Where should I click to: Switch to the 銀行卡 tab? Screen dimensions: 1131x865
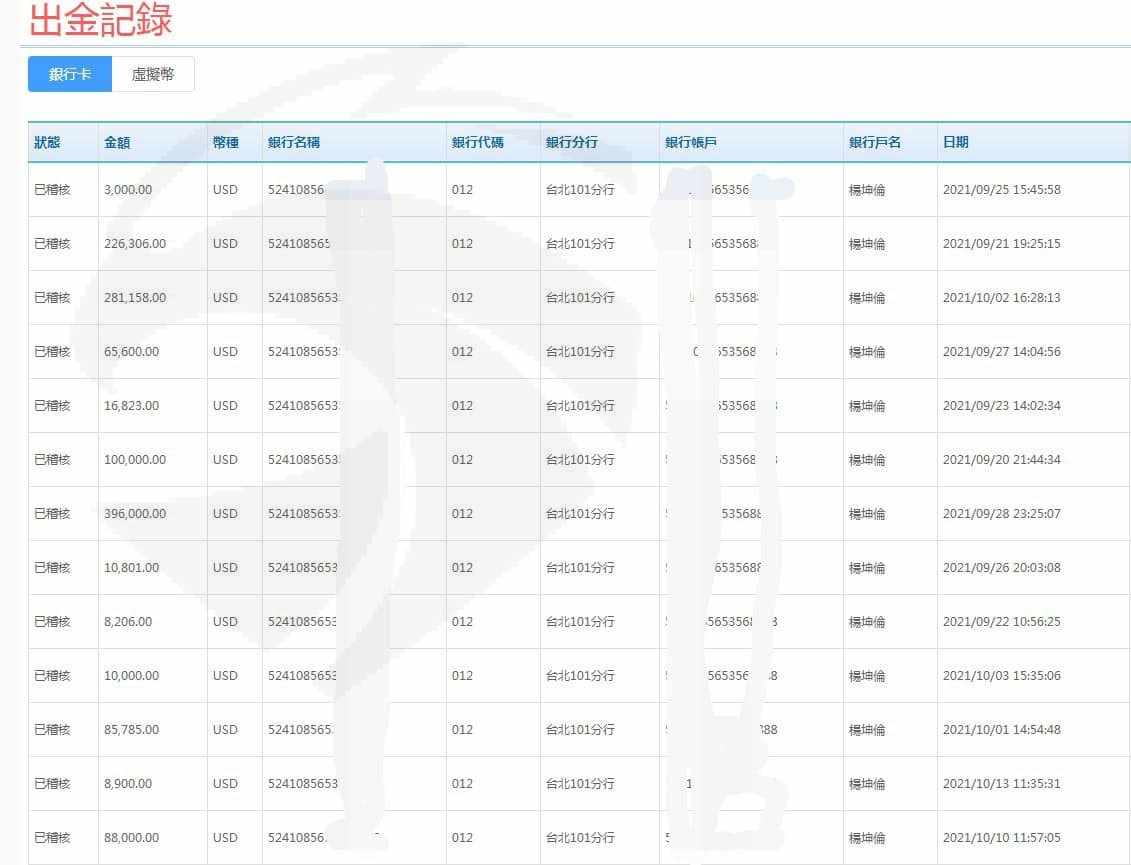[x=70, y=74]
